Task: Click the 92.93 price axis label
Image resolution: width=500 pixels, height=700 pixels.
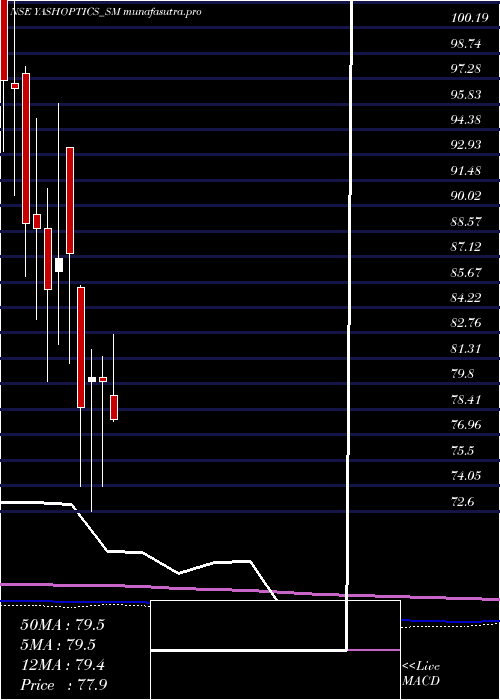Action: click(x=466, y=145)
